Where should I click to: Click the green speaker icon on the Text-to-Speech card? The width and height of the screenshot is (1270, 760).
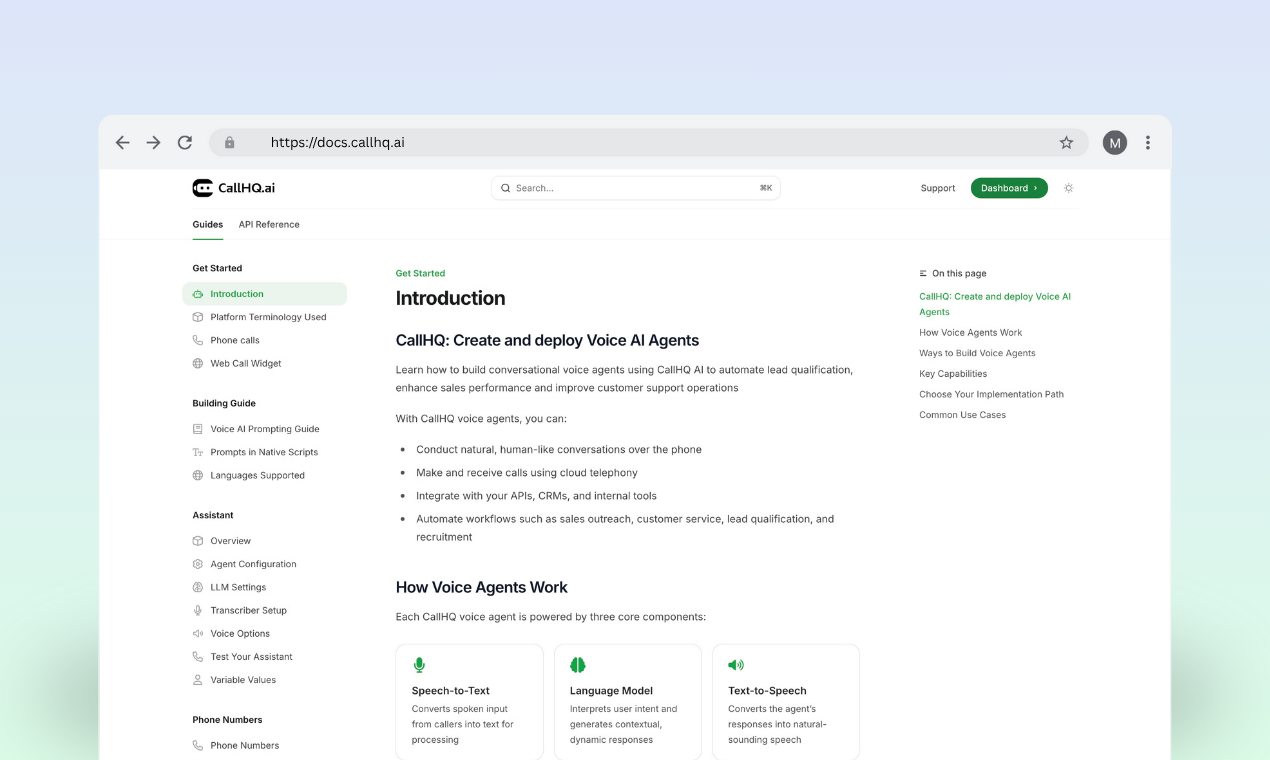pos(736,665)
